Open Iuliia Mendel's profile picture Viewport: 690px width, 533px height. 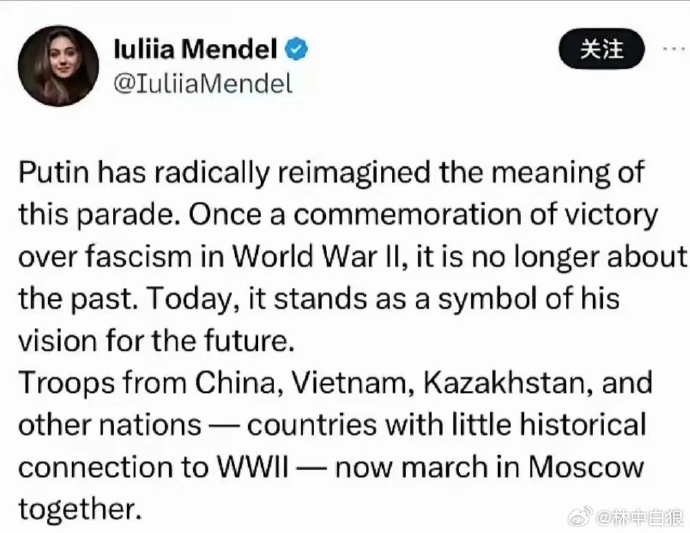pyautogui.click(x=59, y=66)
